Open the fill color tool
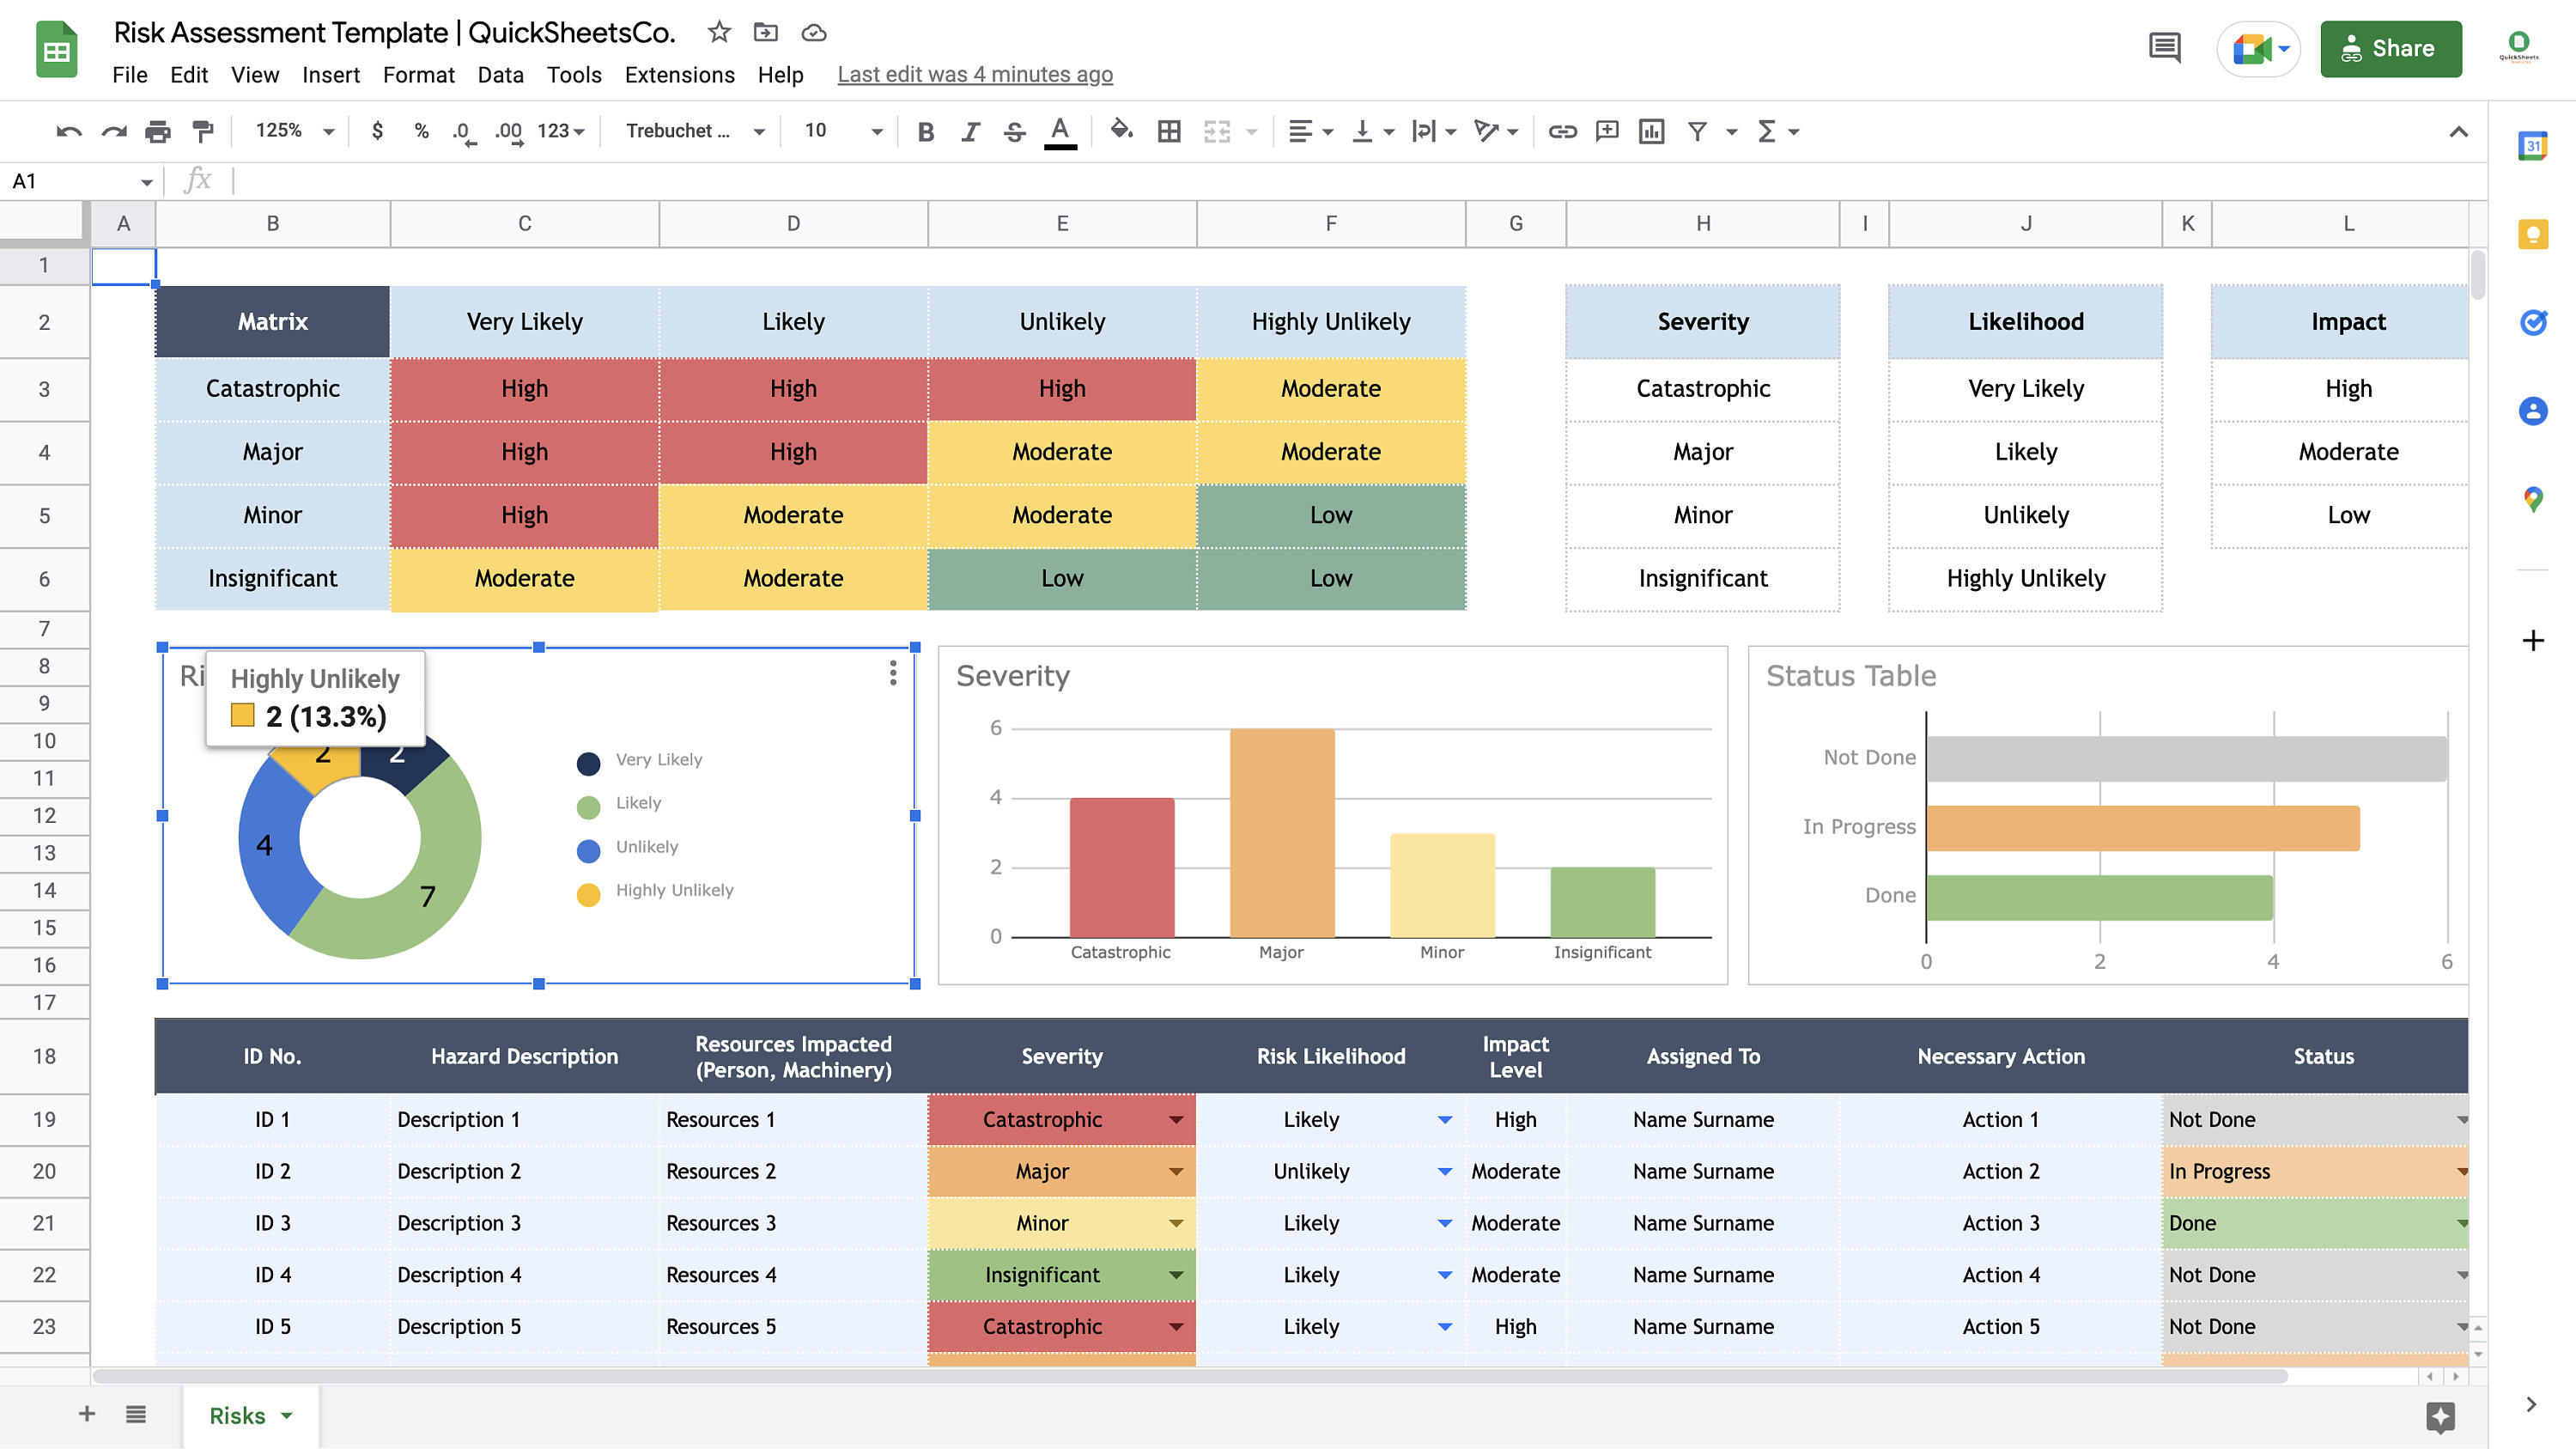 1121,130
